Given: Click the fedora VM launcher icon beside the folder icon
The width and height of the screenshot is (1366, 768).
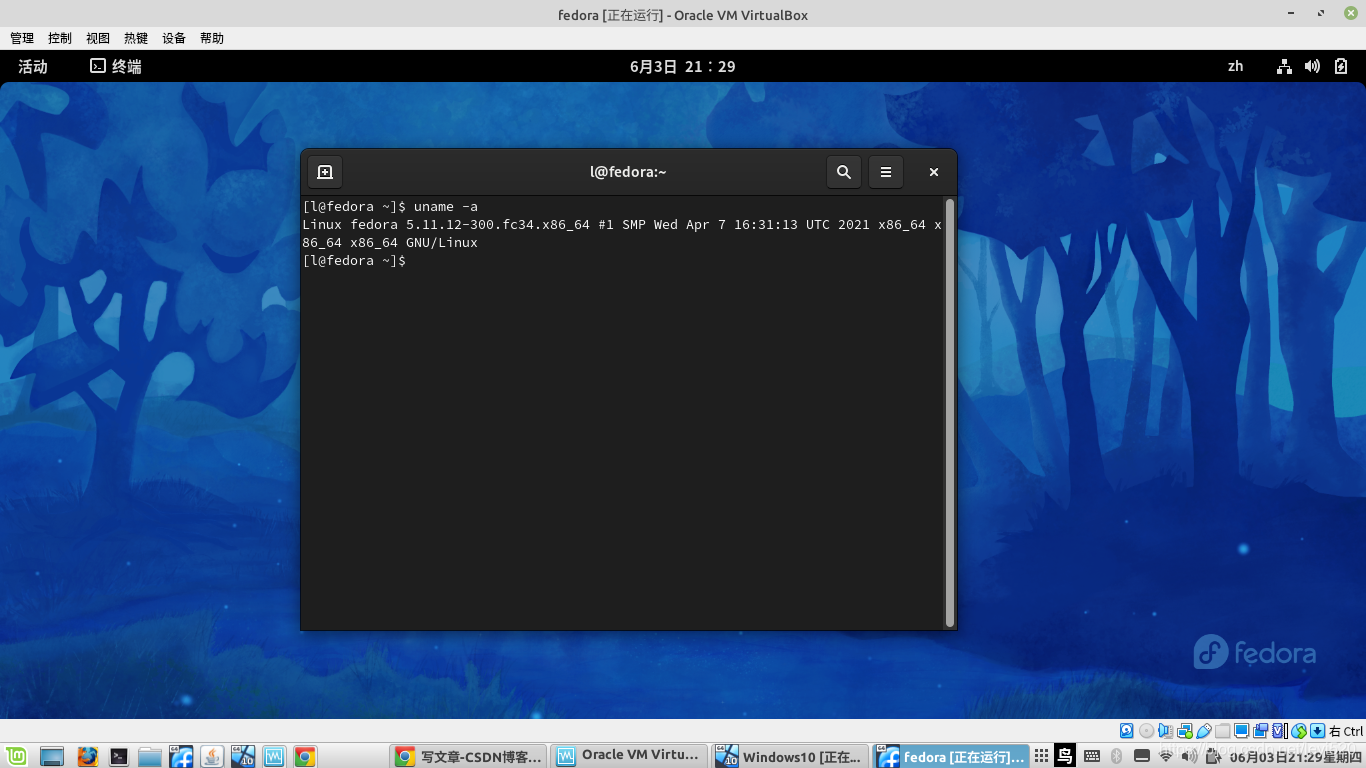Looking at the screenshot, I should (181, 756).
